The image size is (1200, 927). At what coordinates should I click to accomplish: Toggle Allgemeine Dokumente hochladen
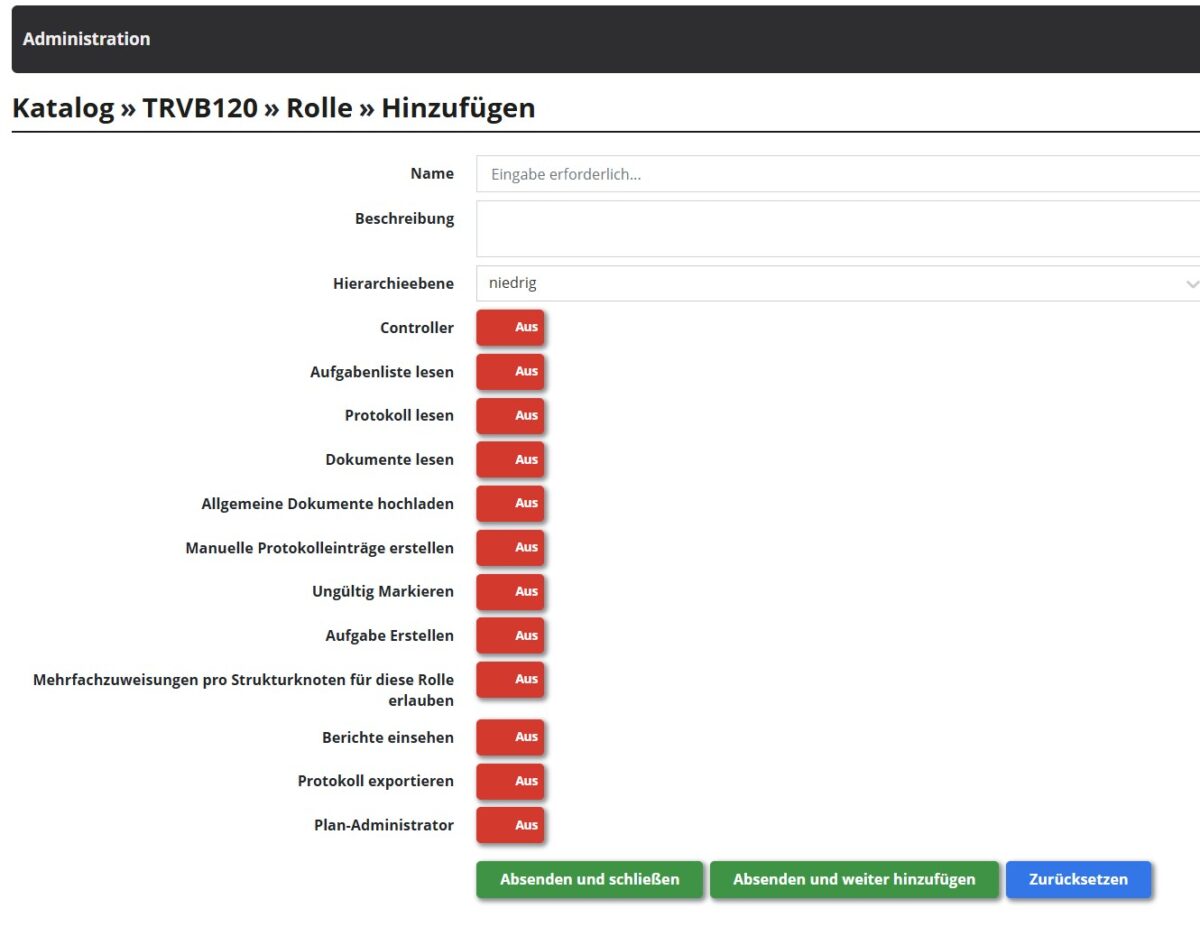[510, 504]
